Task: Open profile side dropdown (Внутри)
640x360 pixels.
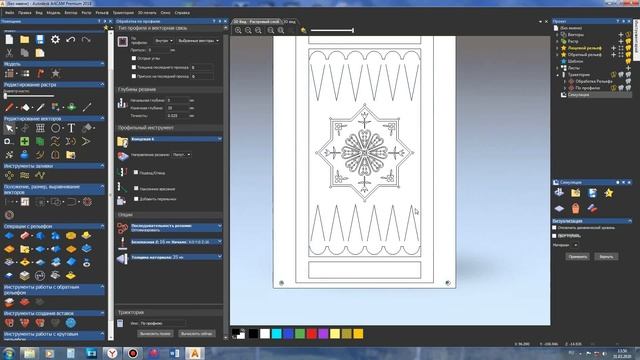Action: tap(164, 41)
